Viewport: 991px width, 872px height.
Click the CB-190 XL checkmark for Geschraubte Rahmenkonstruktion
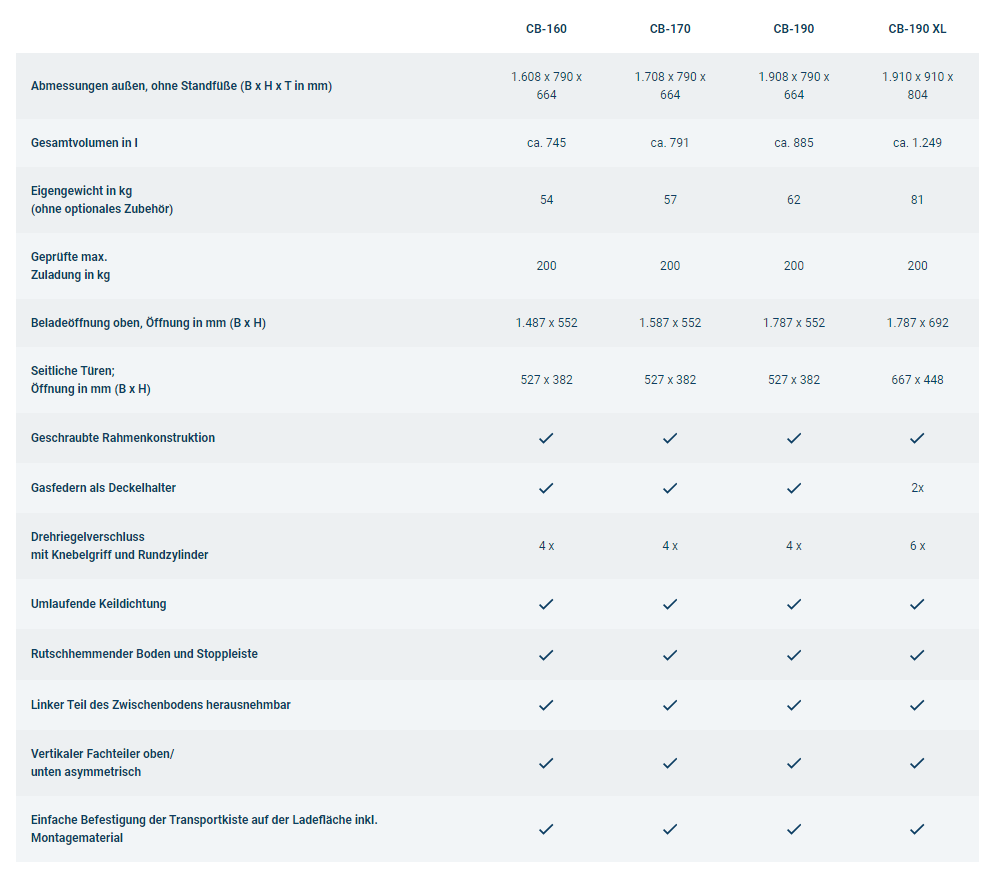[917, 438]
